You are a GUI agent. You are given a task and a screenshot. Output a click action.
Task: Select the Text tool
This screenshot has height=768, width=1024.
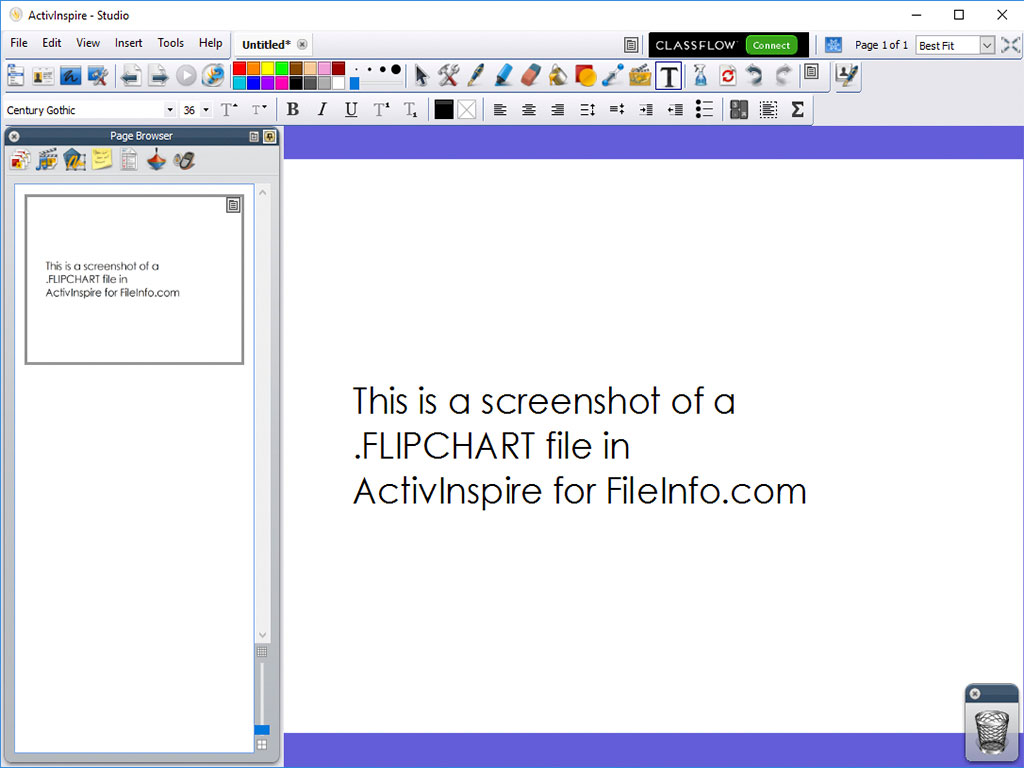(x=669, y=76)
